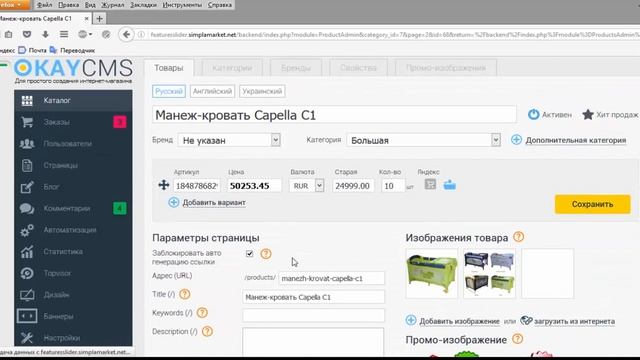This screenshot has width=640, height=360.
Task: Open Почта bookmark
Action: click(33, 50)
